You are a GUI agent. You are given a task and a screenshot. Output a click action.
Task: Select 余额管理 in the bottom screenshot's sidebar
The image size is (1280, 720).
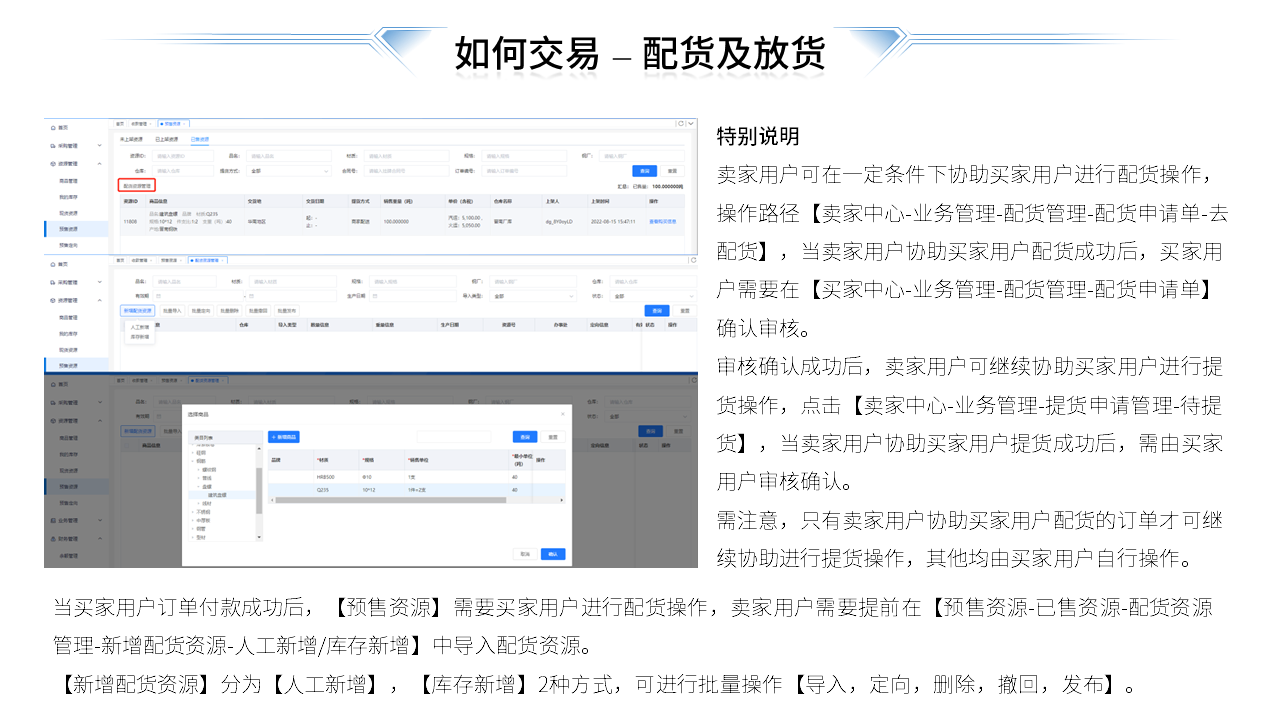pos(68,556)
